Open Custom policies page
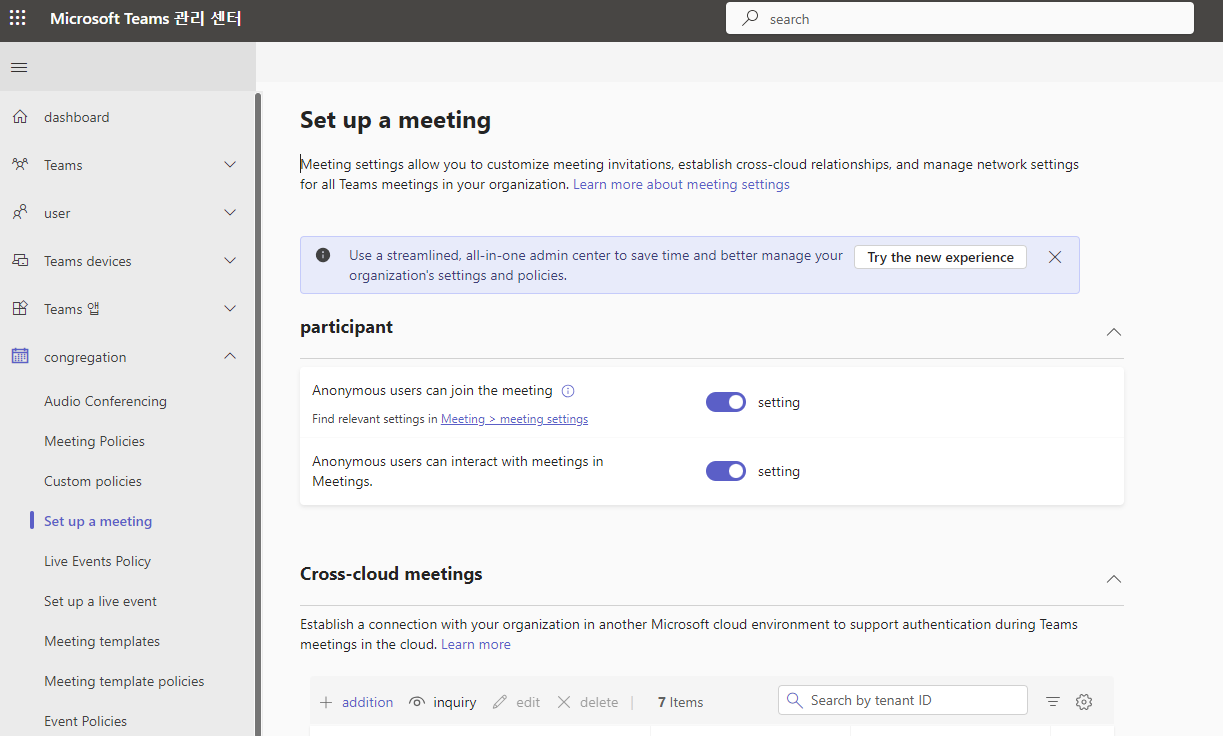This screenshot has width=1223, height=736. [93, 481]
